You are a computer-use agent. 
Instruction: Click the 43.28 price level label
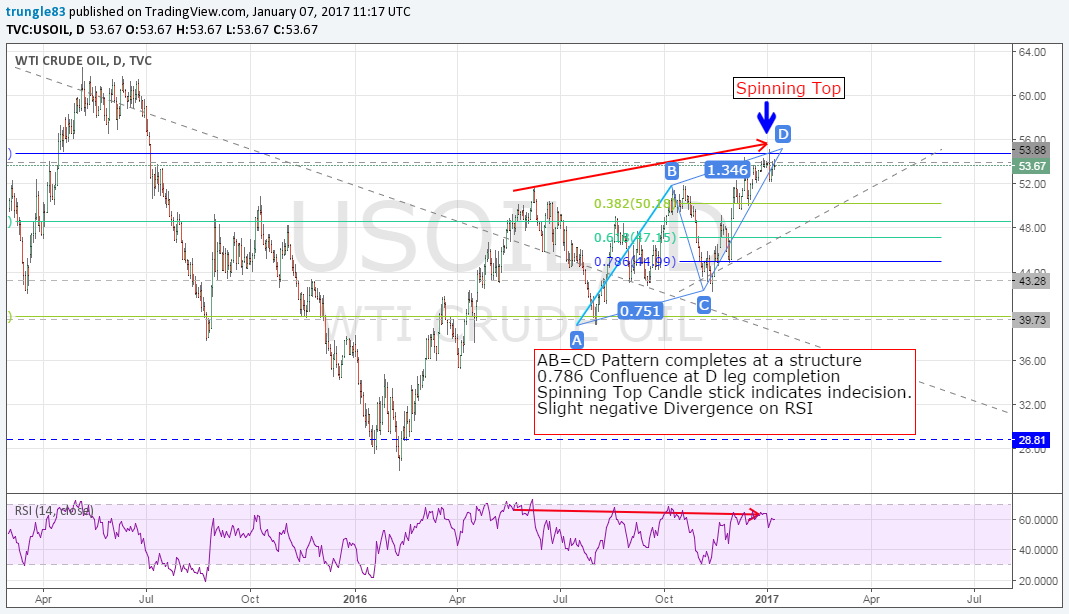click(x=1032, y=281)
